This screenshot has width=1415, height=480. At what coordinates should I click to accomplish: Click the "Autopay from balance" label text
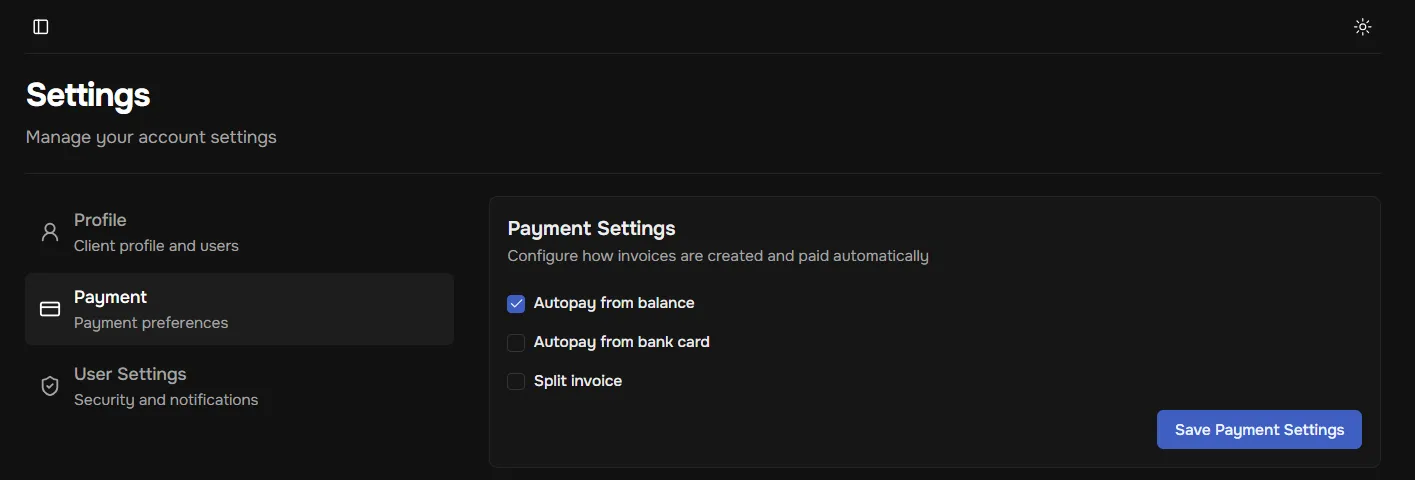point(614,303)
